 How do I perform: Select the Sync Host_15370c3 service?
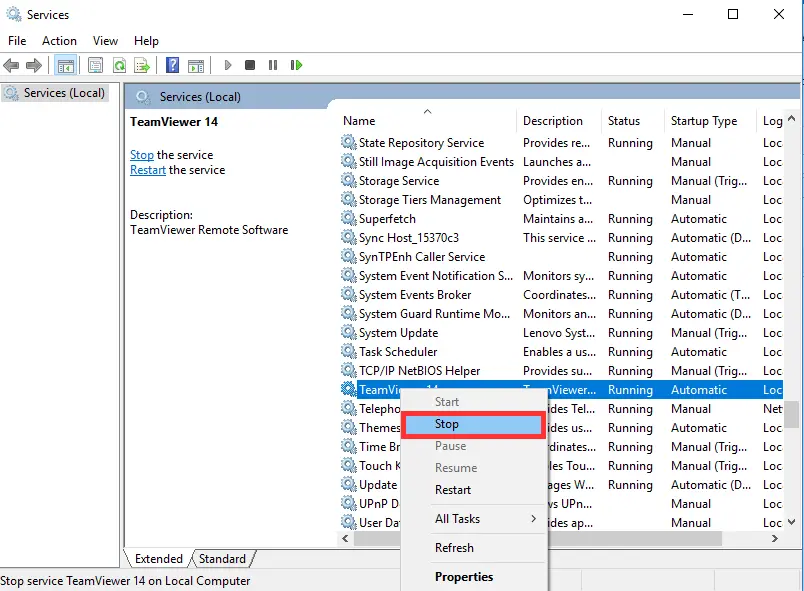(x=561, y=238)
